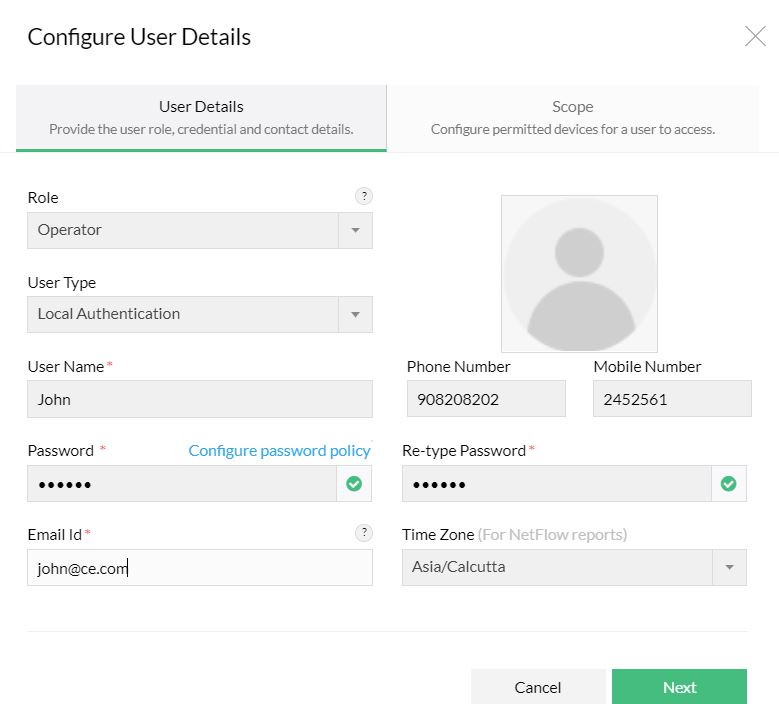779x704 pixels.
Task: Click the user avatar placeholder image
Action: point(579,273)
